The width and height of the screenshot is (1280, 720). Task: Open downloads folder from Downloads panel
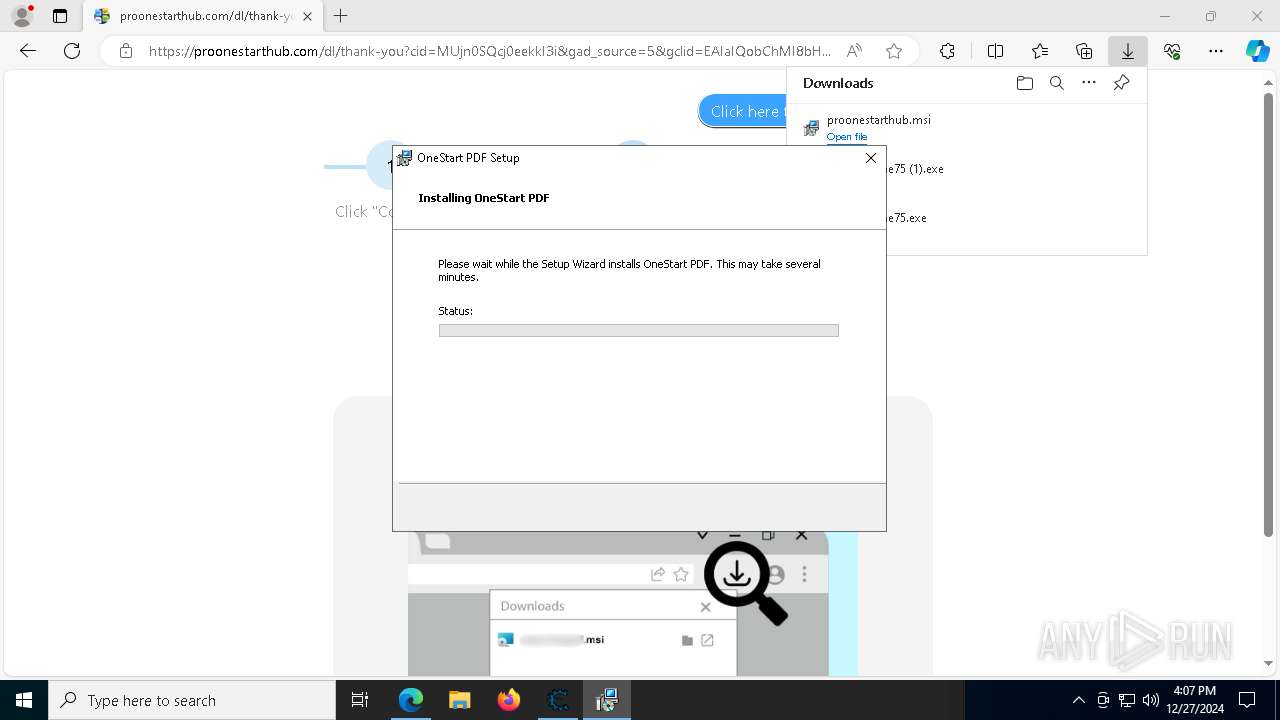1025,83
